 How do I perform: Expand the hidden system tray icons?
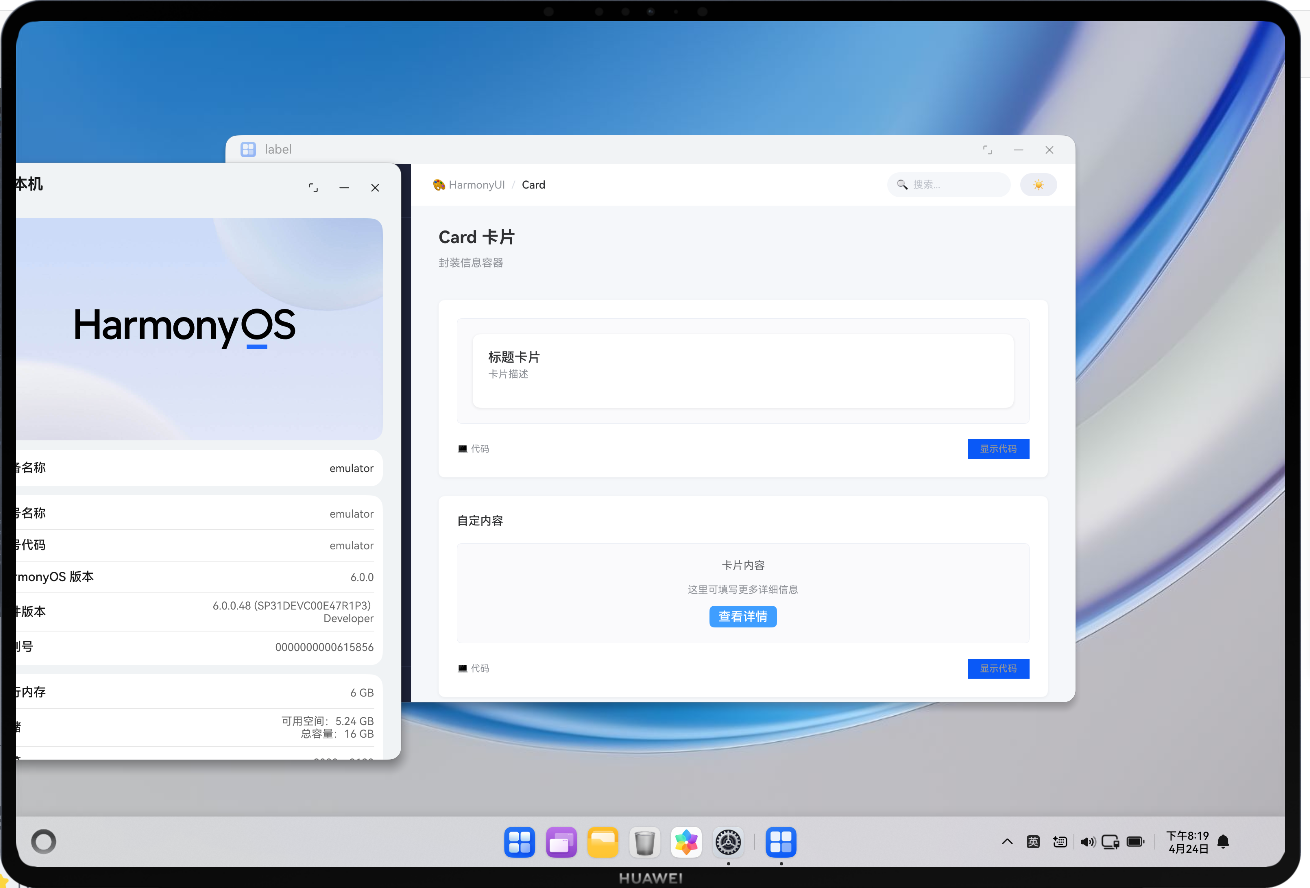click(1007, 842)
